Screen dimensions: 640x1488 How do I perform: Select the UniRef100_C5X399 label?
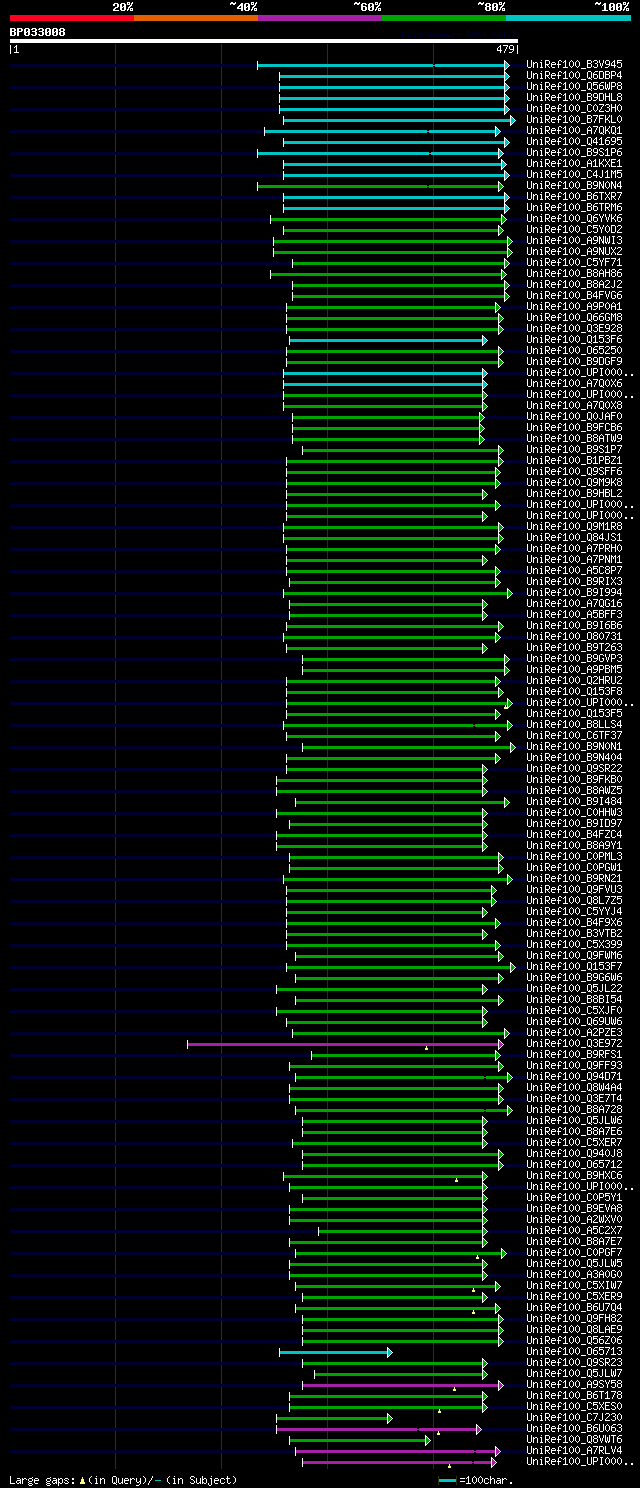click(x=574, y=945)
